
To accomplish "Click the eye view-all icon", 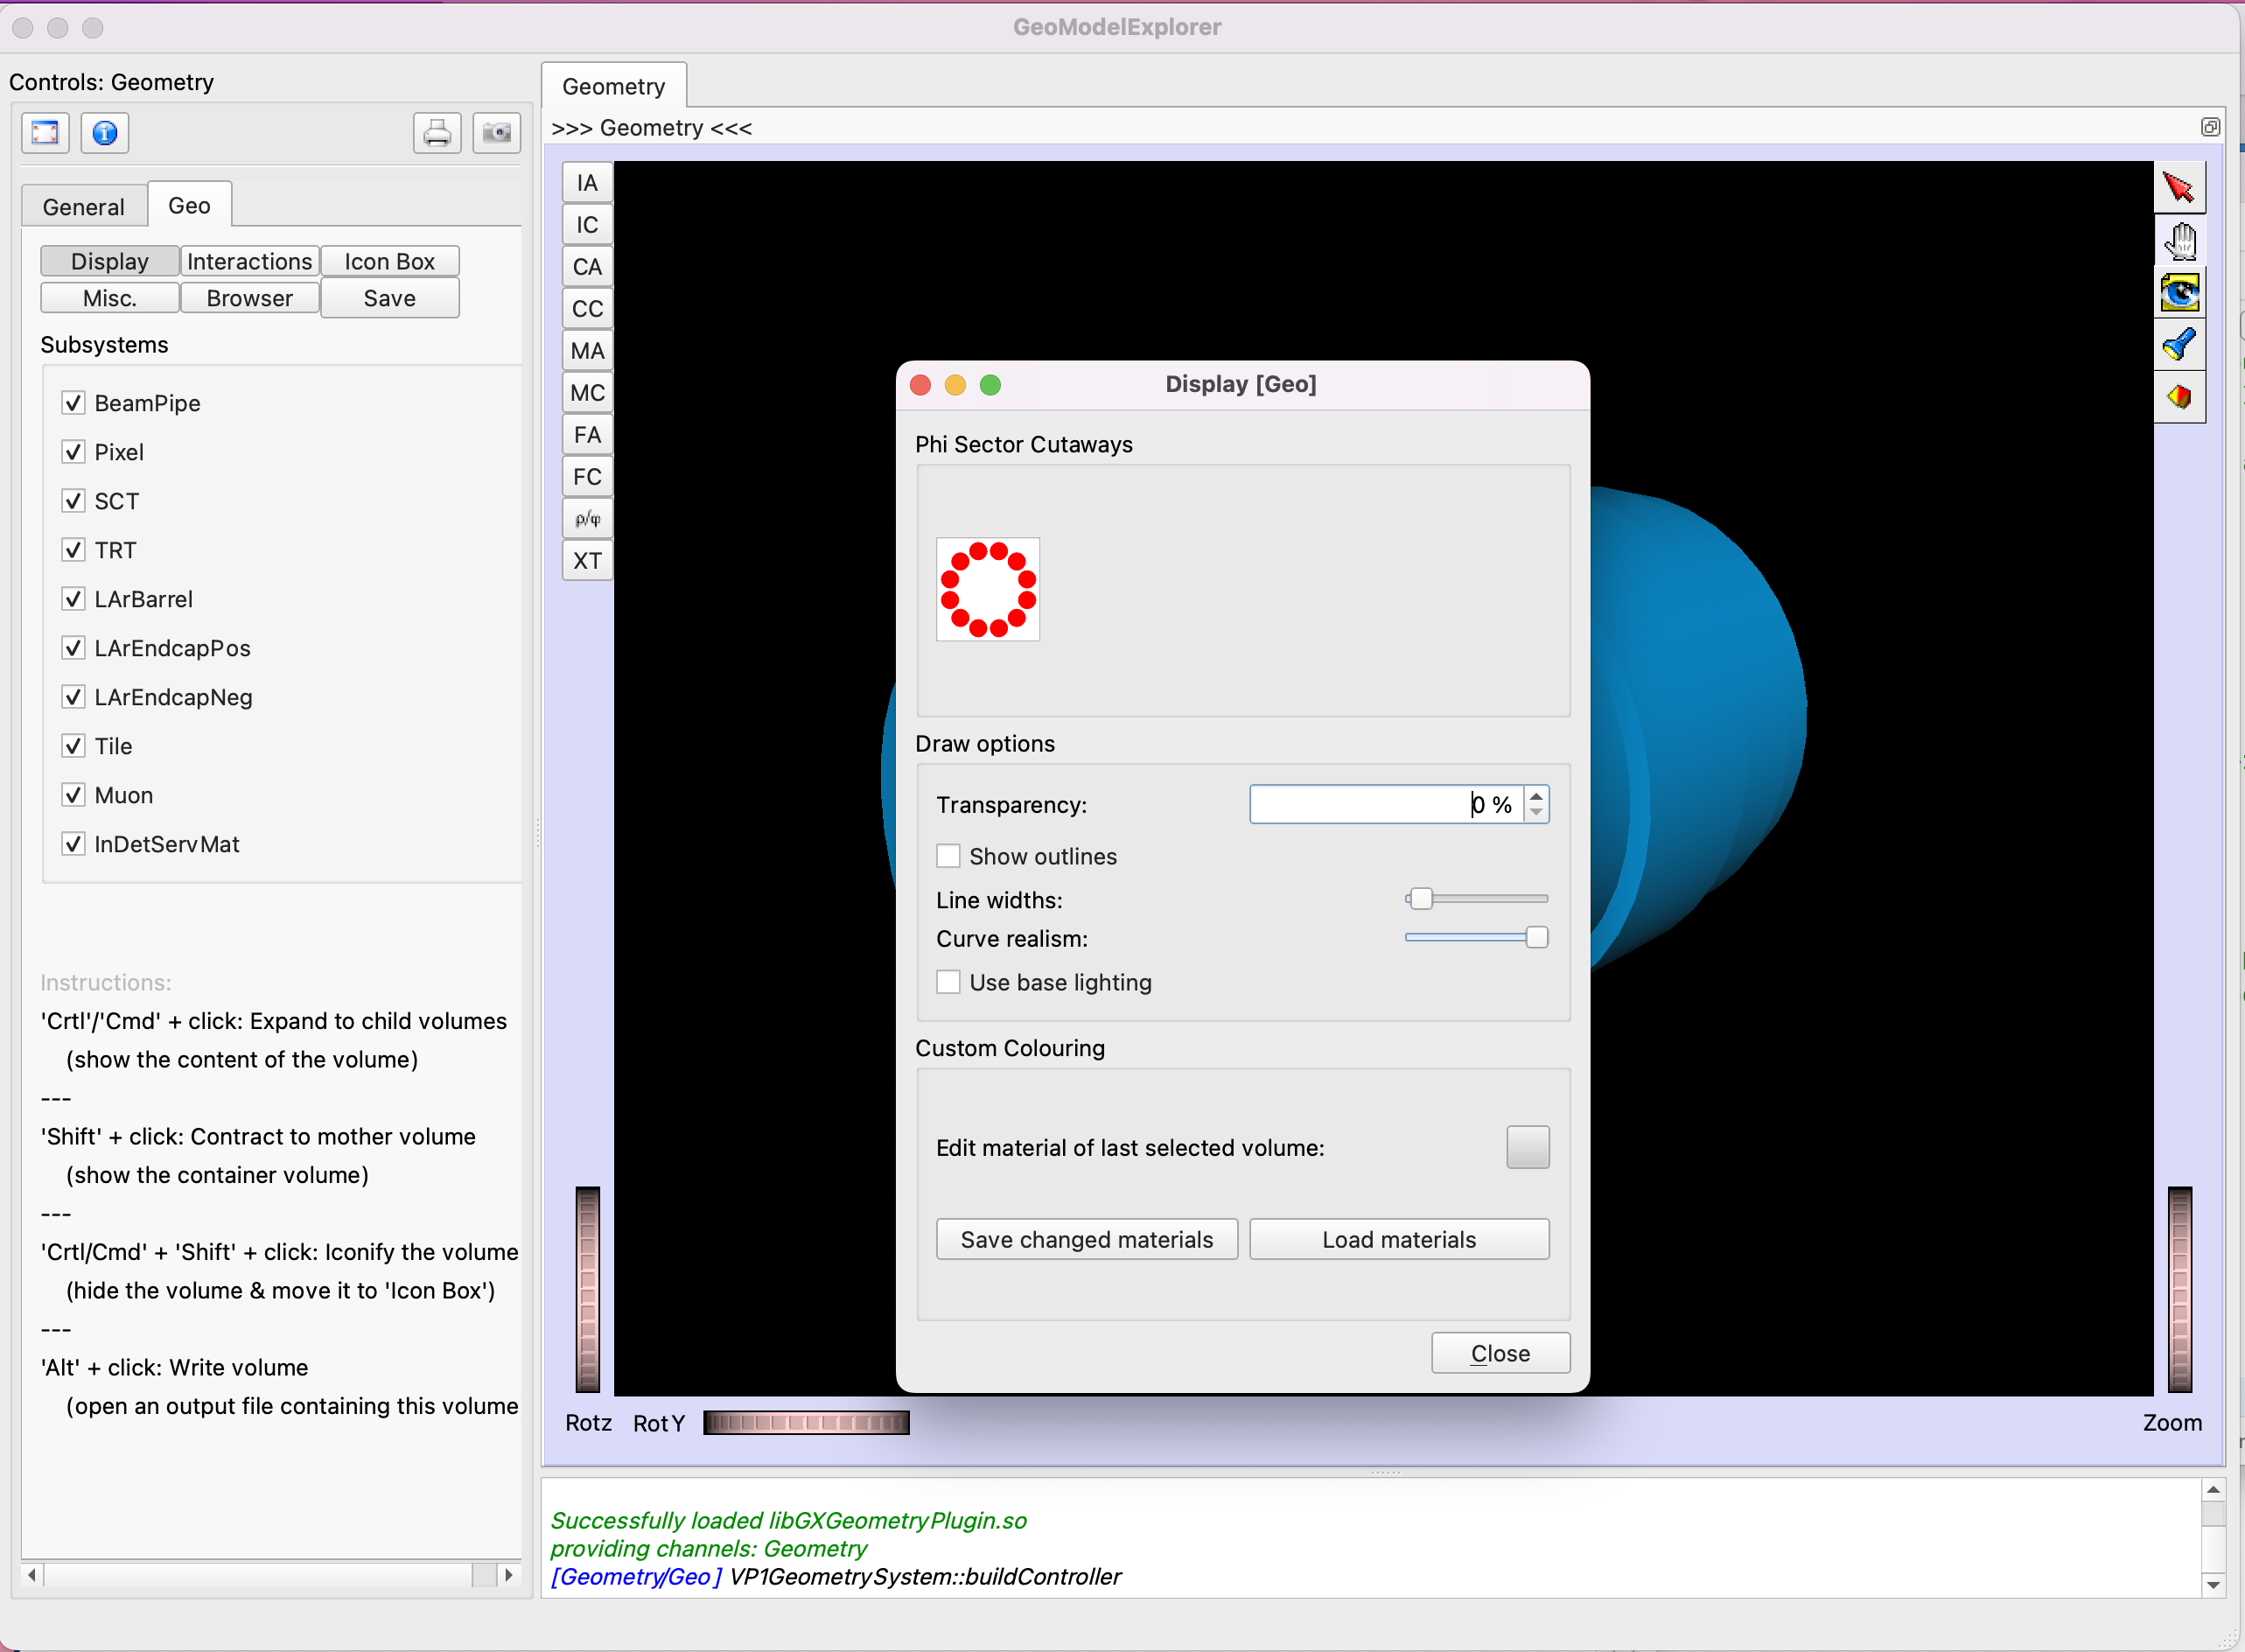I will (2179, 293).
